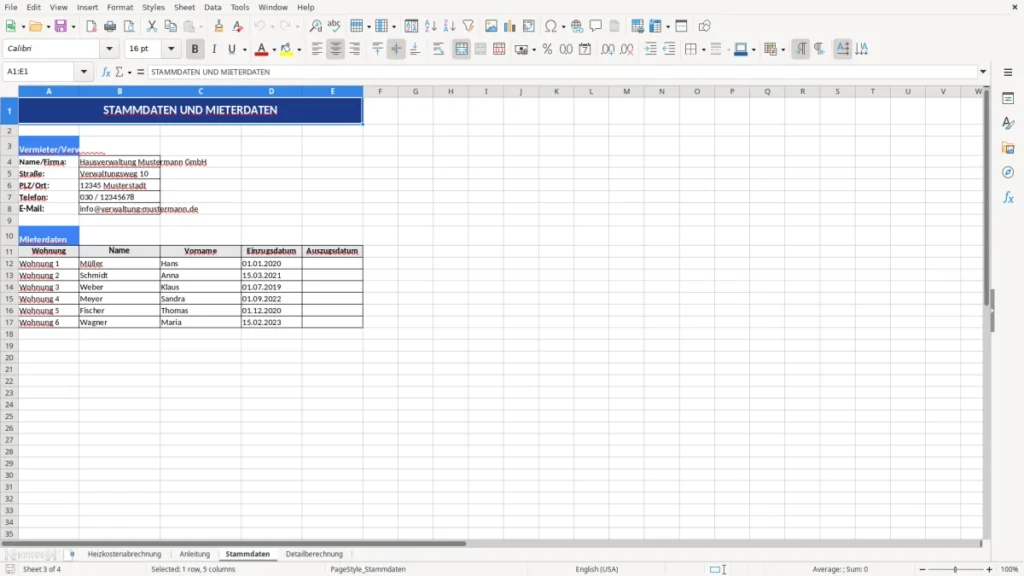Open sidebar Gallery panel

[x=1008, y=148]
